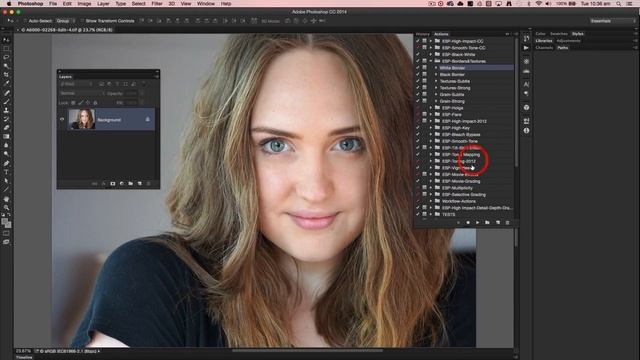Toggle checkmark for ESP-High-Impact-CC set
640x360 pixels.
point(418,41)
